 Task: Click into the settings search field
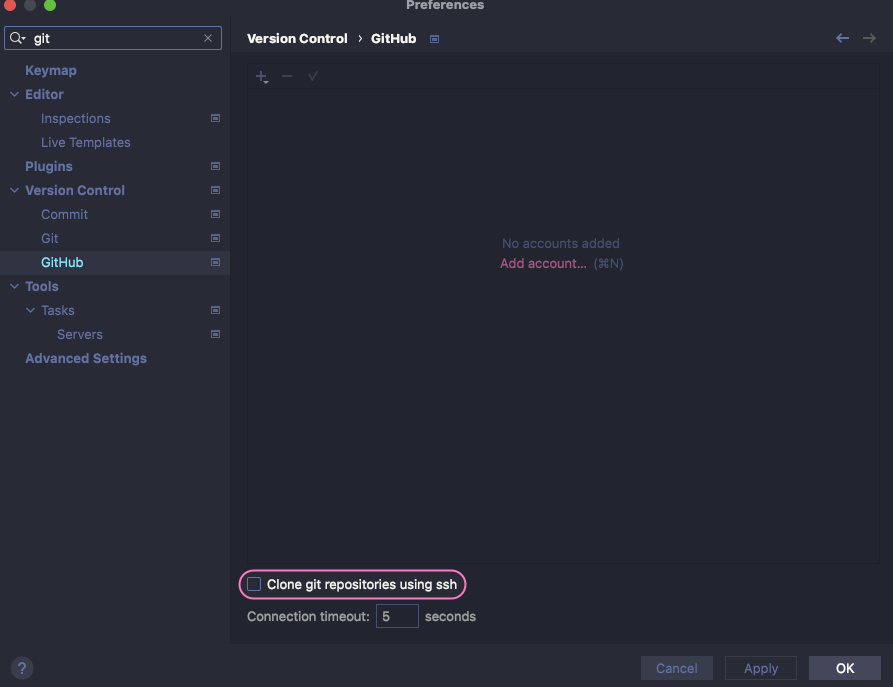[x=113, y=38]
